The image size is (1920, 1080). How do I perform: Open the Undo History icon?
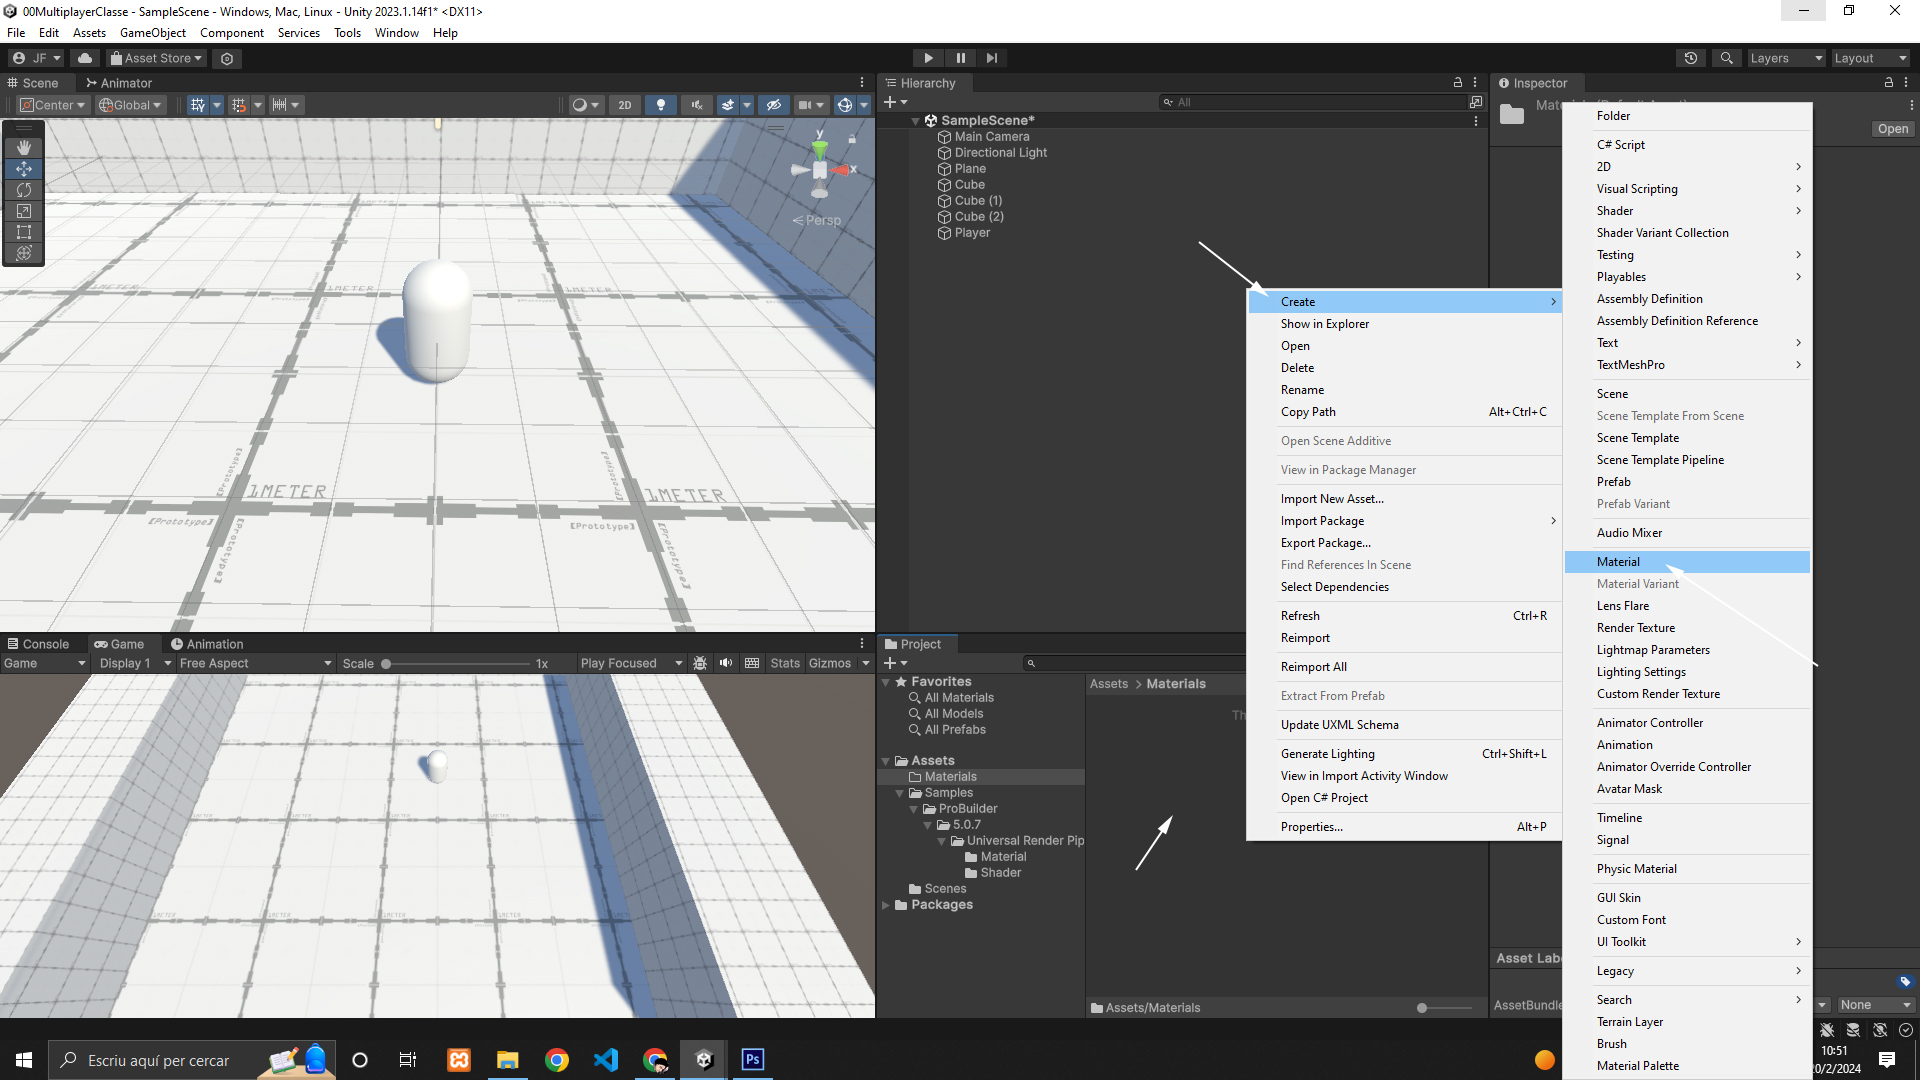click(x=1691, y=58)
